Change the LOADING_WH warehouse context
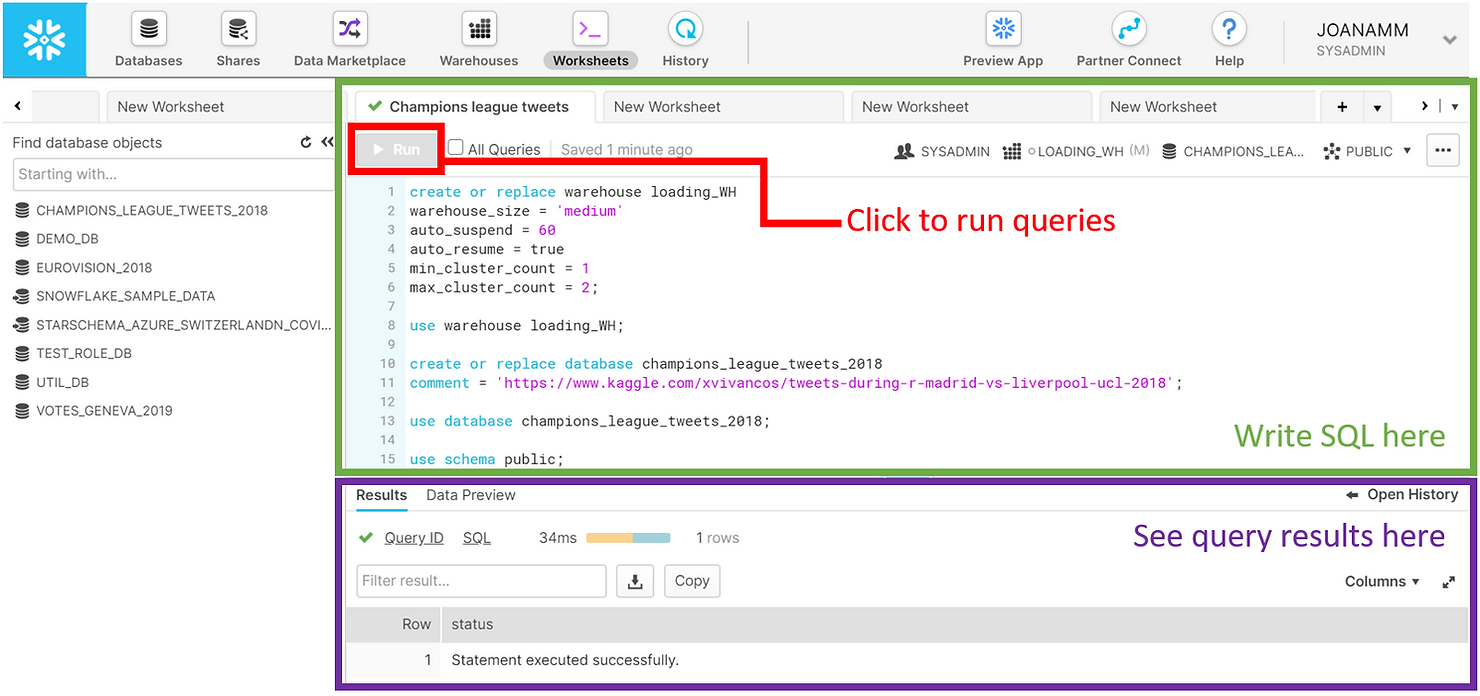The height and width of the screenshot is (696, 1480). click(1076, 151)
